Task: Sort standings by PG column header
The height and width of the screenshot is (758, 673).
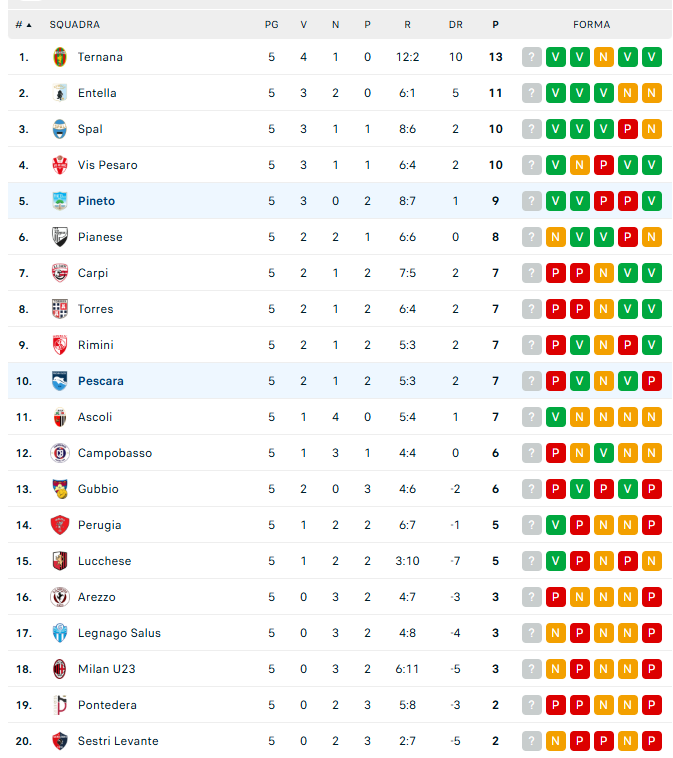Action: click(271, 25)
